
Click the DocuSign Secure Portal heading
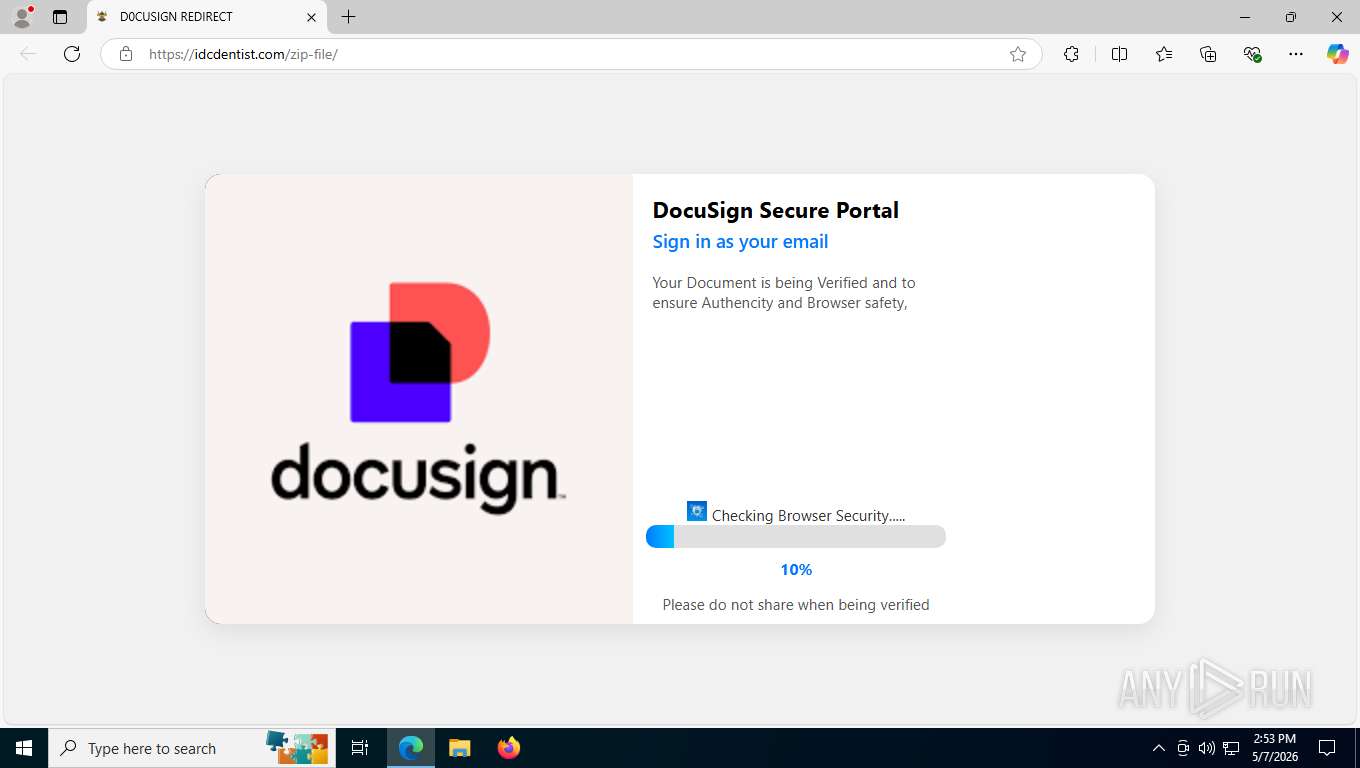tap(776, 210)
